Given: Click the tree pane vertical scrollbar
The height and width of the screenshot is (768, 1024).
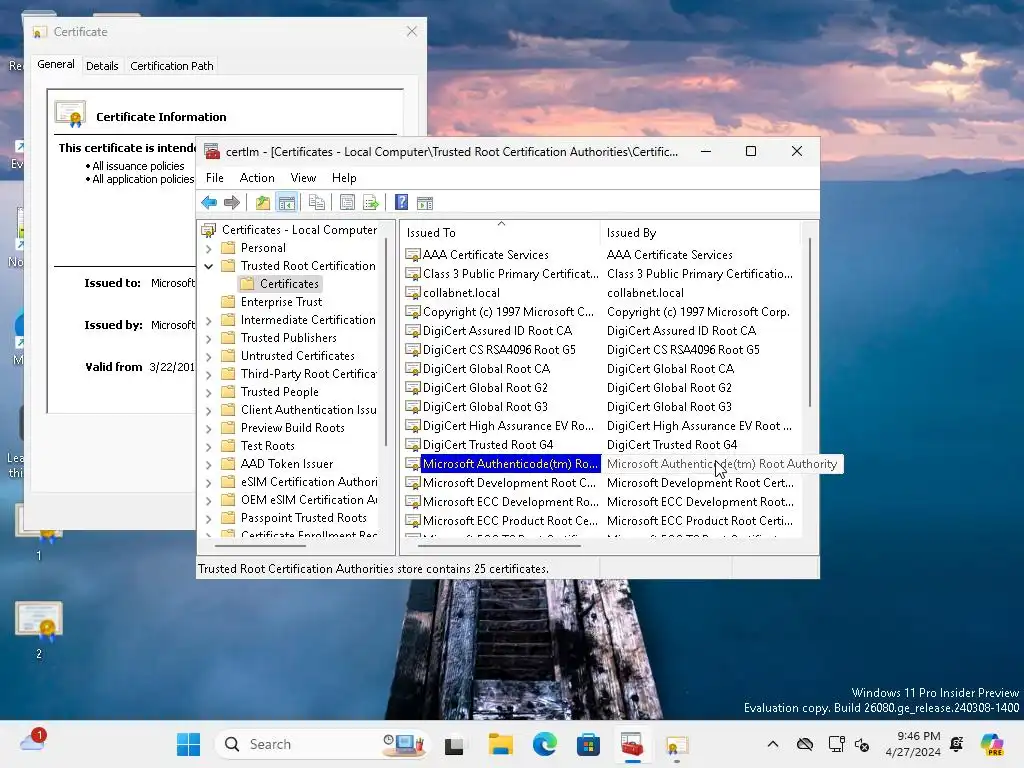Looking at the screenshot, I should click(x=386, y=342).
